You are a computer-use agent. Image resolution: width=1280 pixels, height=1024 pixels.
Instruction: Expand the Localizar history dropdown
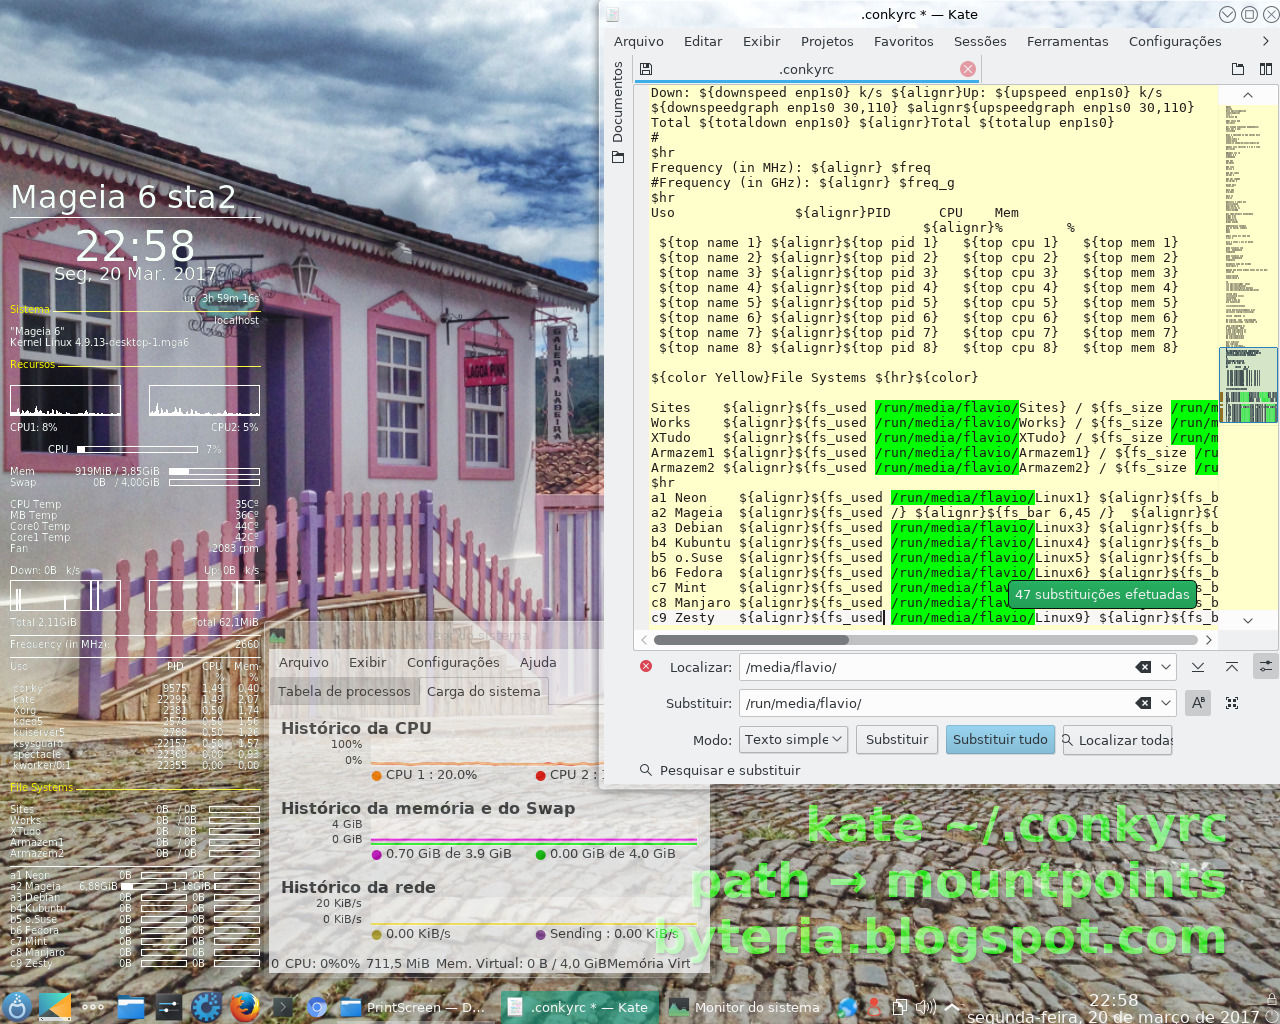tap(1166, 667)
